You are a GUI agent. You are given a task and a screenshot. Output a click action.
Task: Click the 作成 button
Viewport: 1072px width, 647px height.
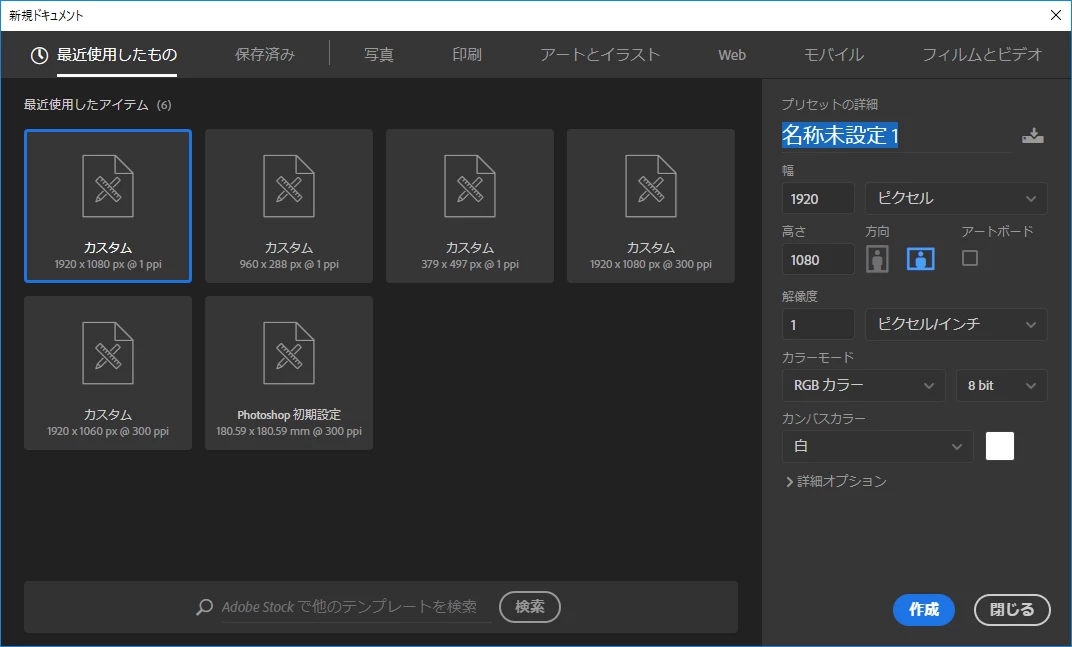tap(924, 609)
